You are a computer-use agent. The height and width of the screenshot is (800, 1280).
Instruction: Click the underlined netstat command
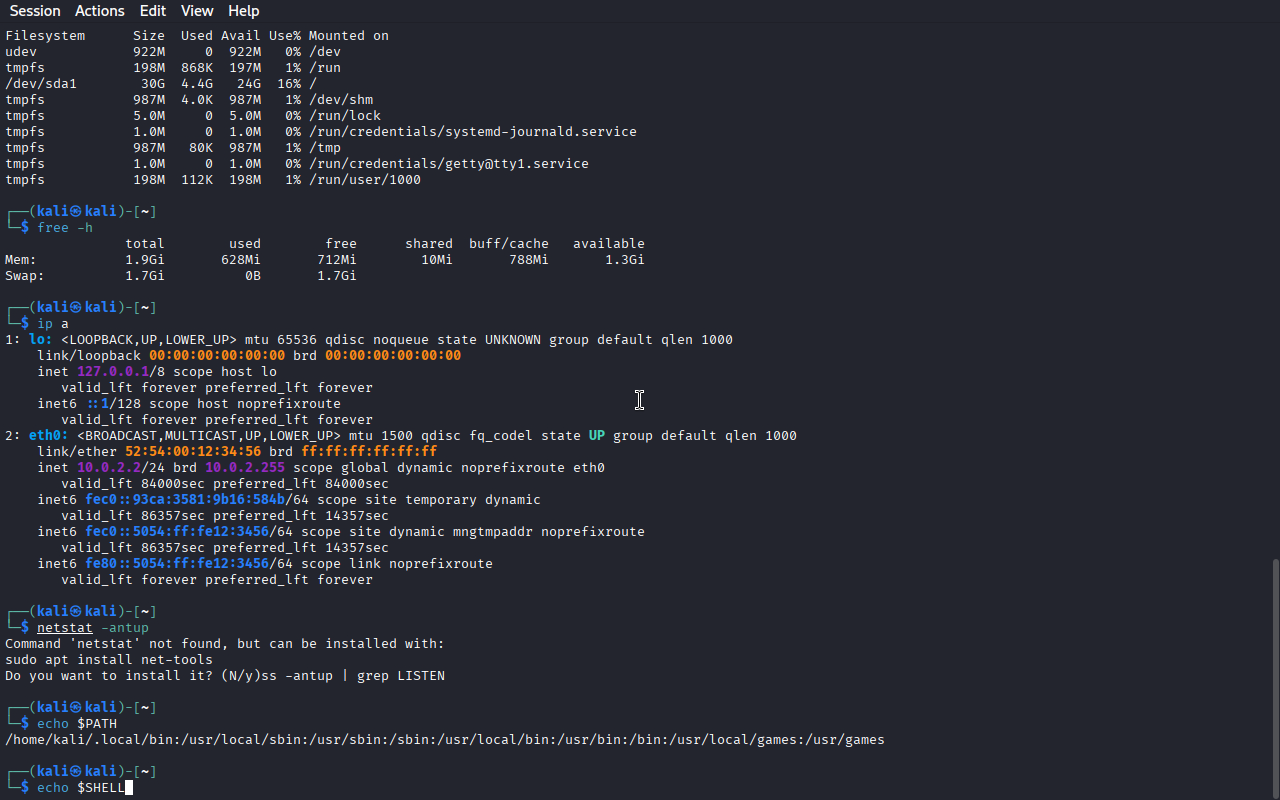pos(65,628)
